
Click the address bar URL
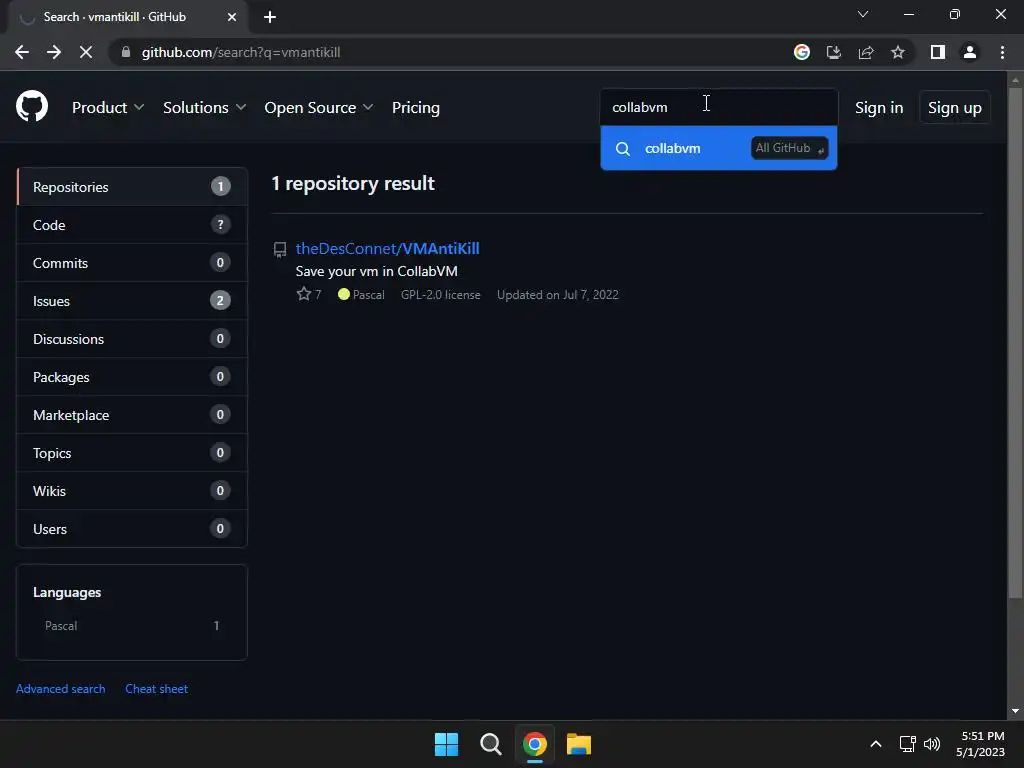[x=240, y=52]
